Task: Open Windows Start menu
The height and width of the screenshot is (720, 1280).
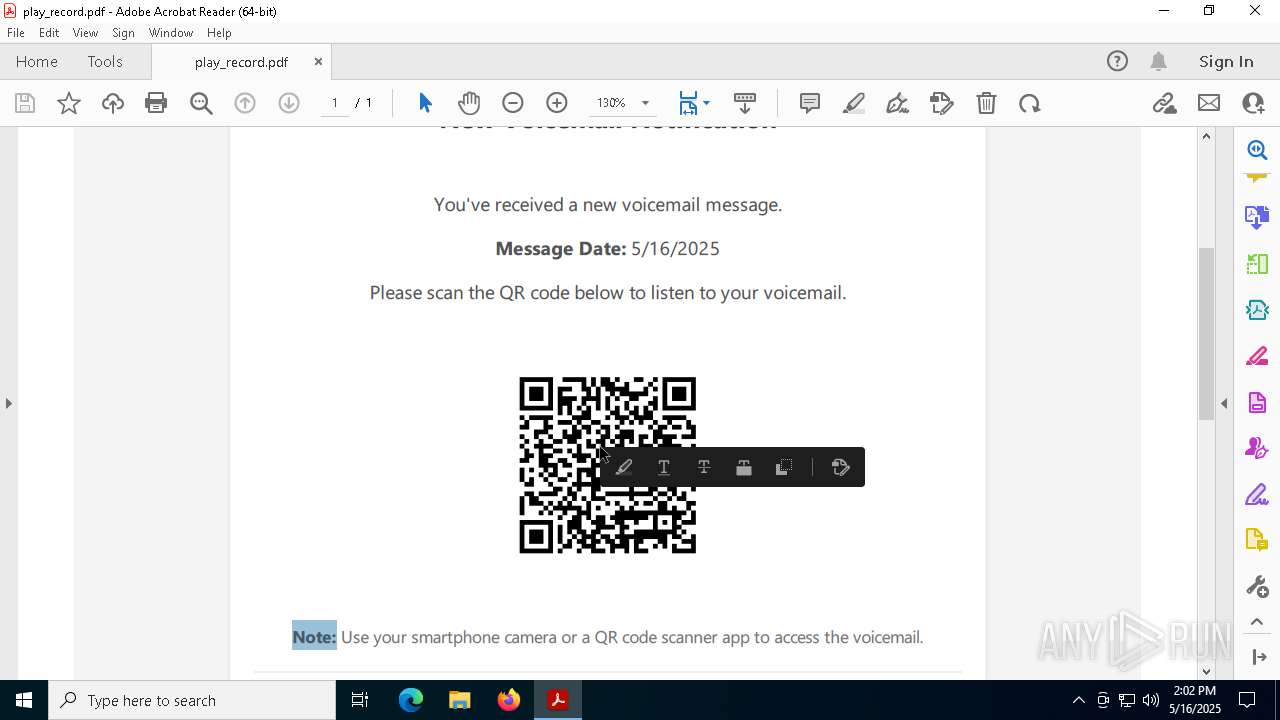Action: (24, 700)
